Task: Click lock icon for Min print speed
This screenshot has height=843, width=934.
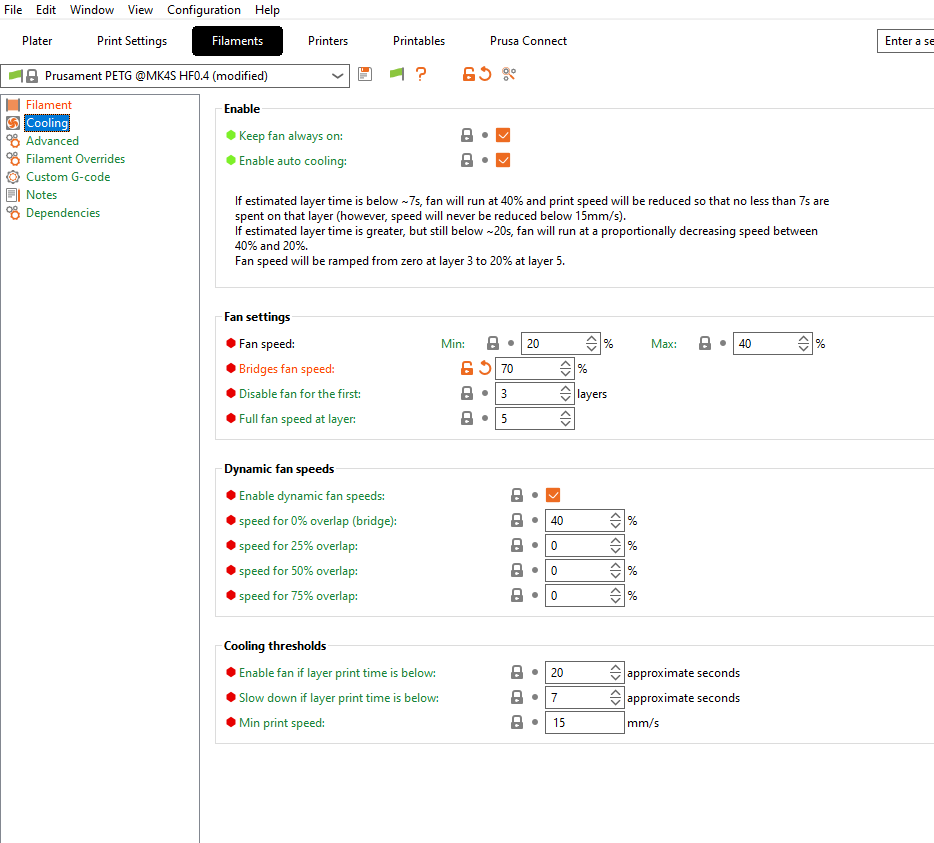Action: pos(517,722)
